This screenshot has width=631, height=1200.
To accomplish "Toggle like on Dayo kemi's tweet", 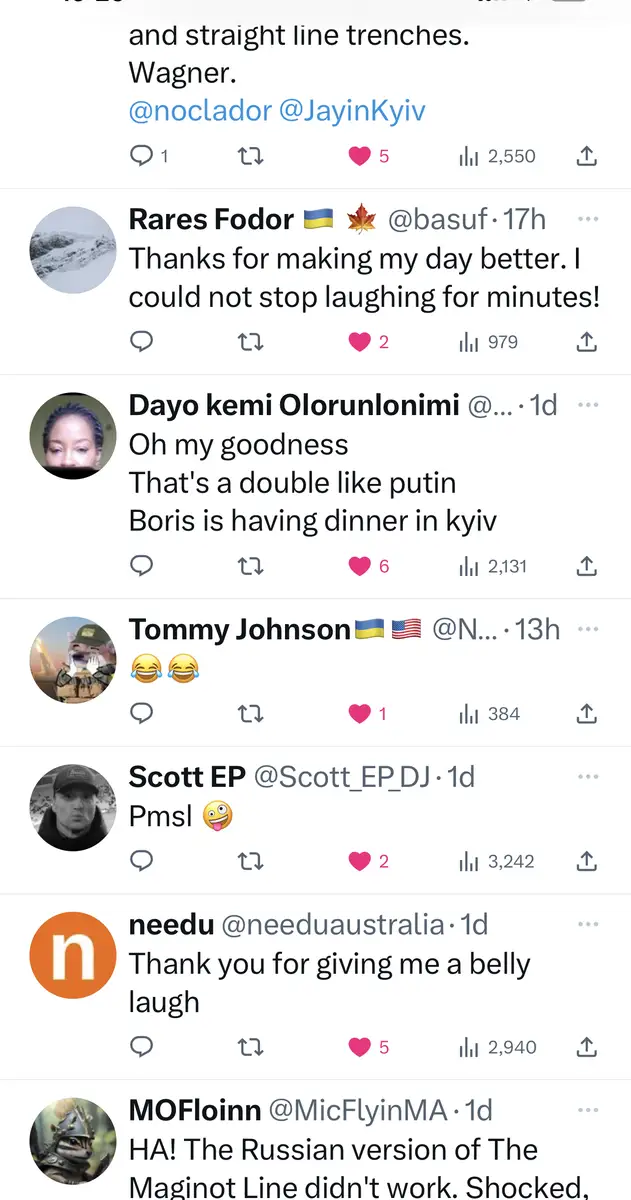I will [360, 566].
